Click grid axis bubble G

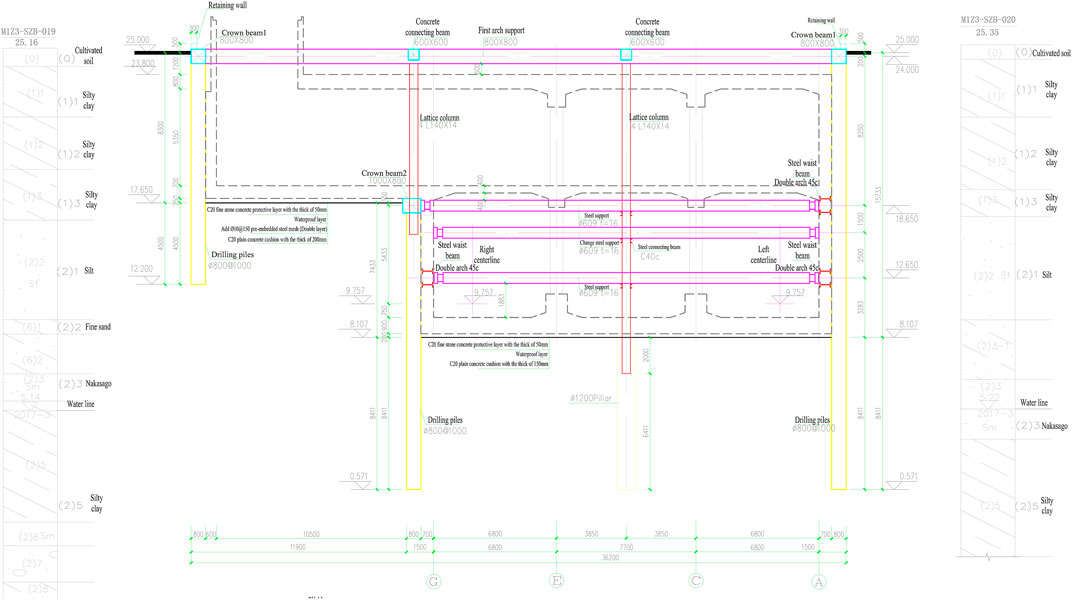tap(433, 582)
